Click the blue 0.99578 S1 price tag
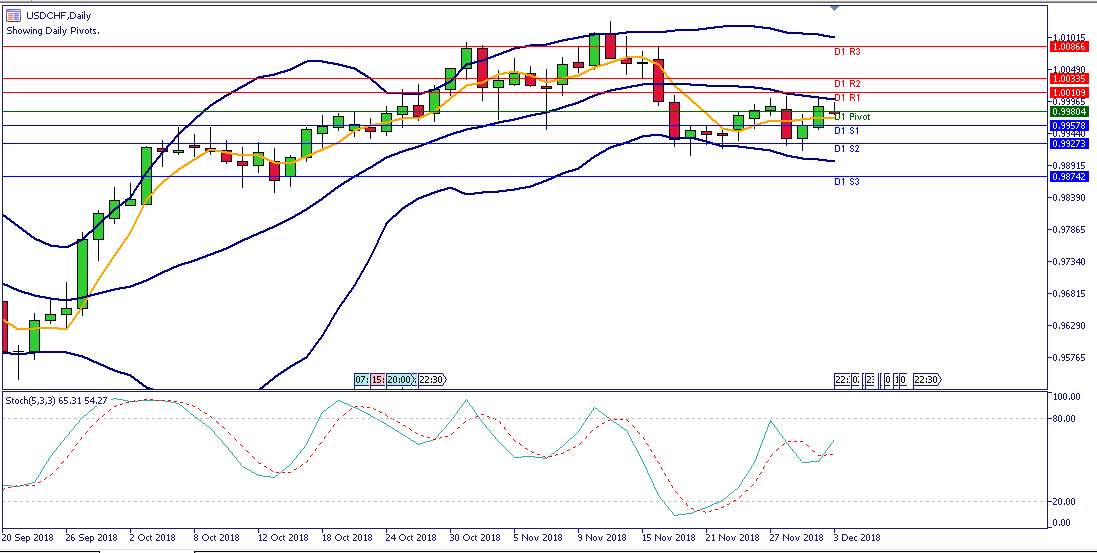The height and width of the screenshot is (553, 1097). [1069, 126]
